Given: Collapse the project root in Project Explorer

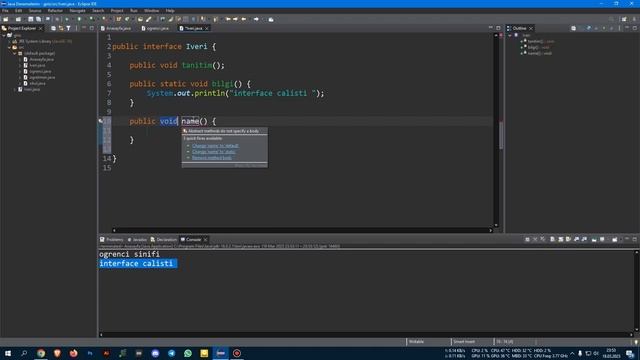Looking at the screenshot, I should point(4,36).
